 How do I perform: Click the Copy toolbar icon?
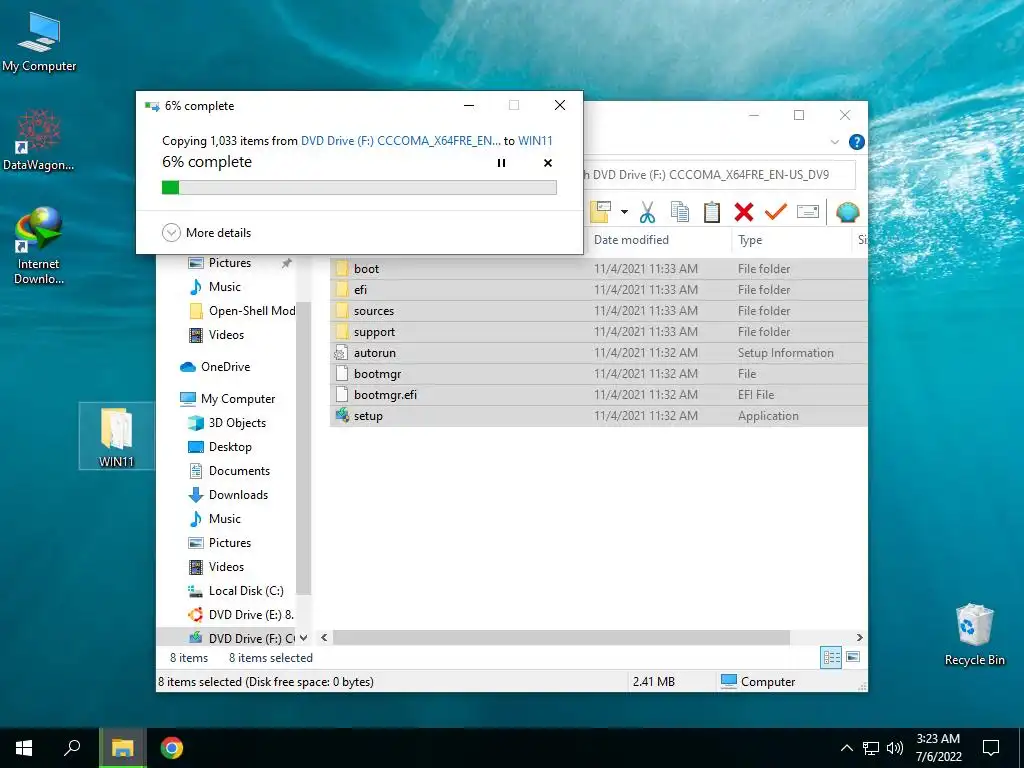pyautogui.click(x=679, y=212)
